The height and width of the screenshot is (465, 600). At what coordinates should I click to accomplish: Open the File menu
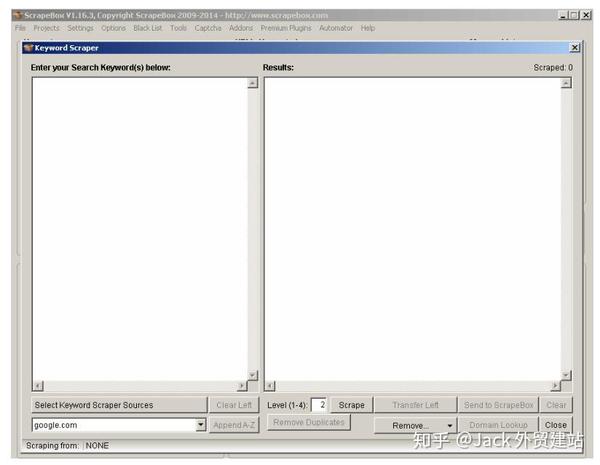pyautogui.click(x=20, y=28)
